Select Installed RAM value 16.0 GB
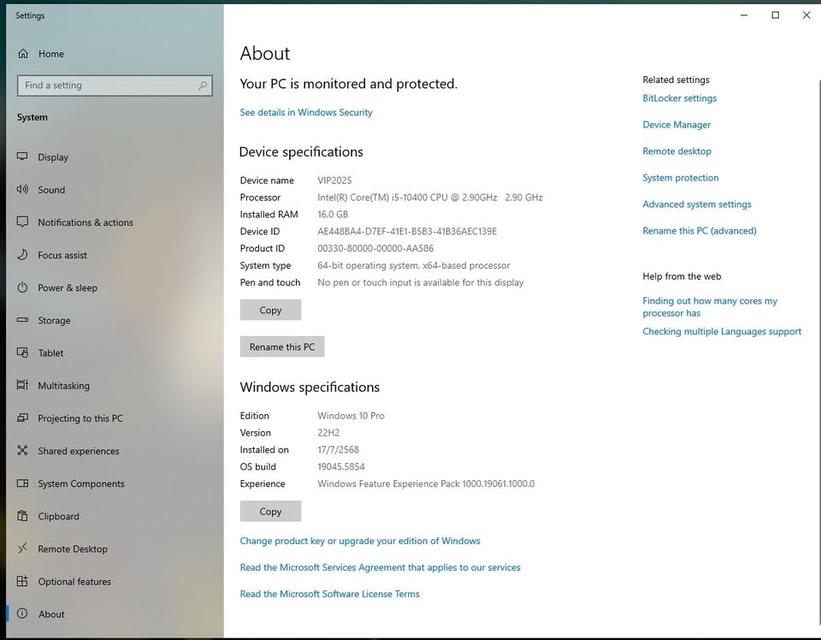Viewport: 821px width, 640px height. [x=332, y=214]
